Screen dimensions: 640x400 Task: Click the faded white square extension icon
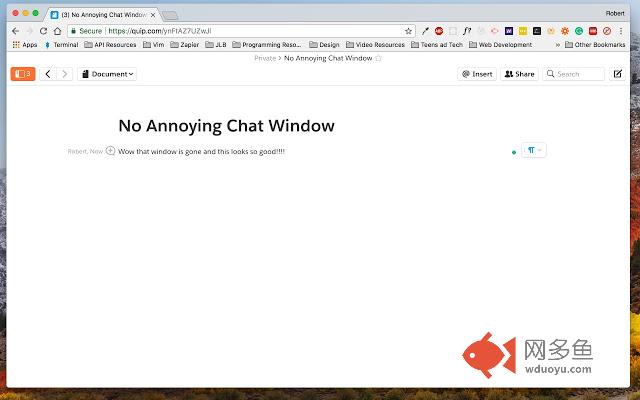pyautogui.click(x=453, y=31)
